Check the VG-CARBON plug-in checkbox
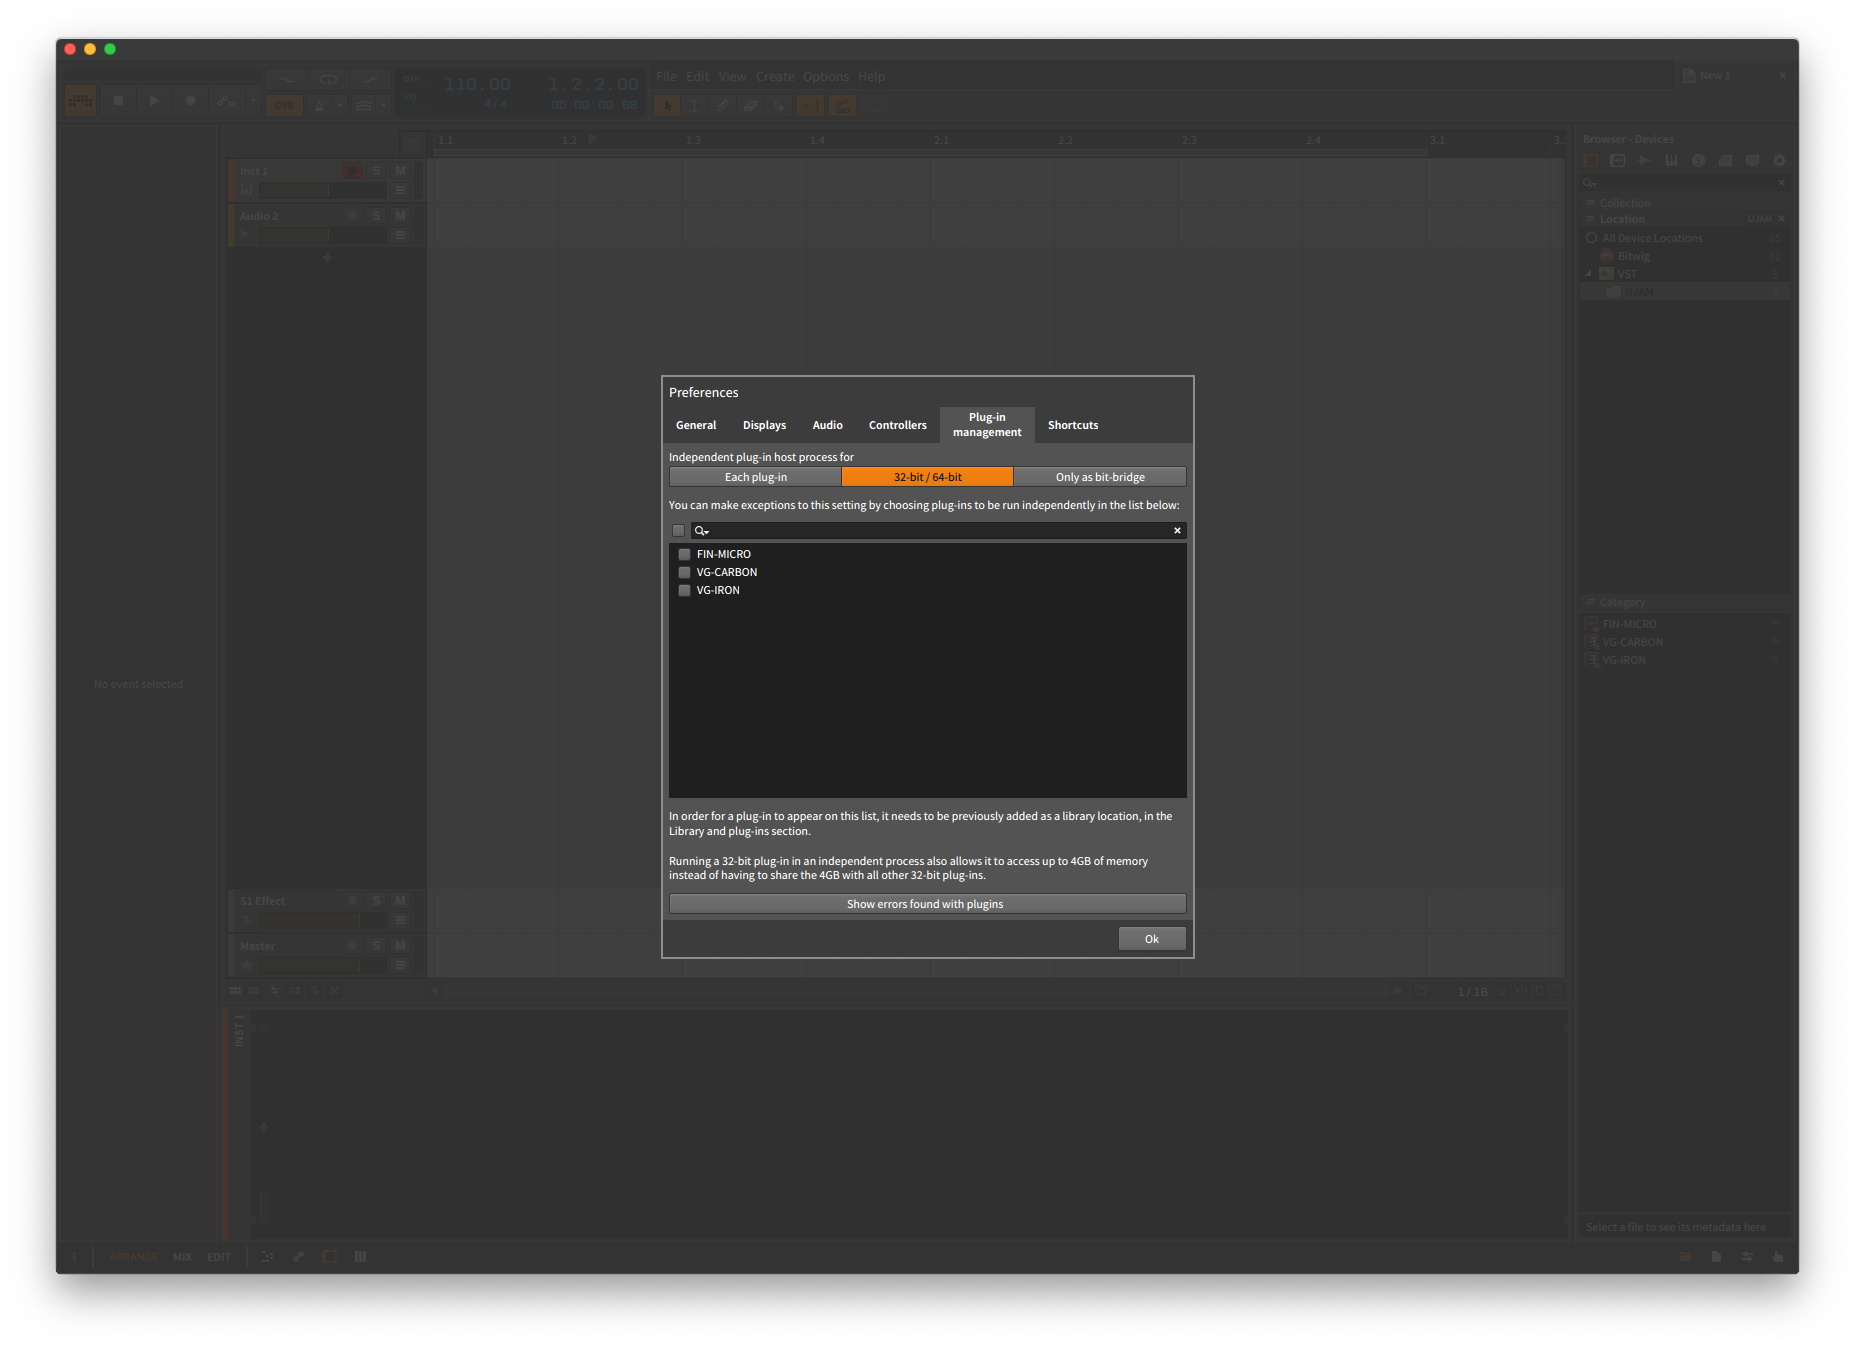 (684, 572)
